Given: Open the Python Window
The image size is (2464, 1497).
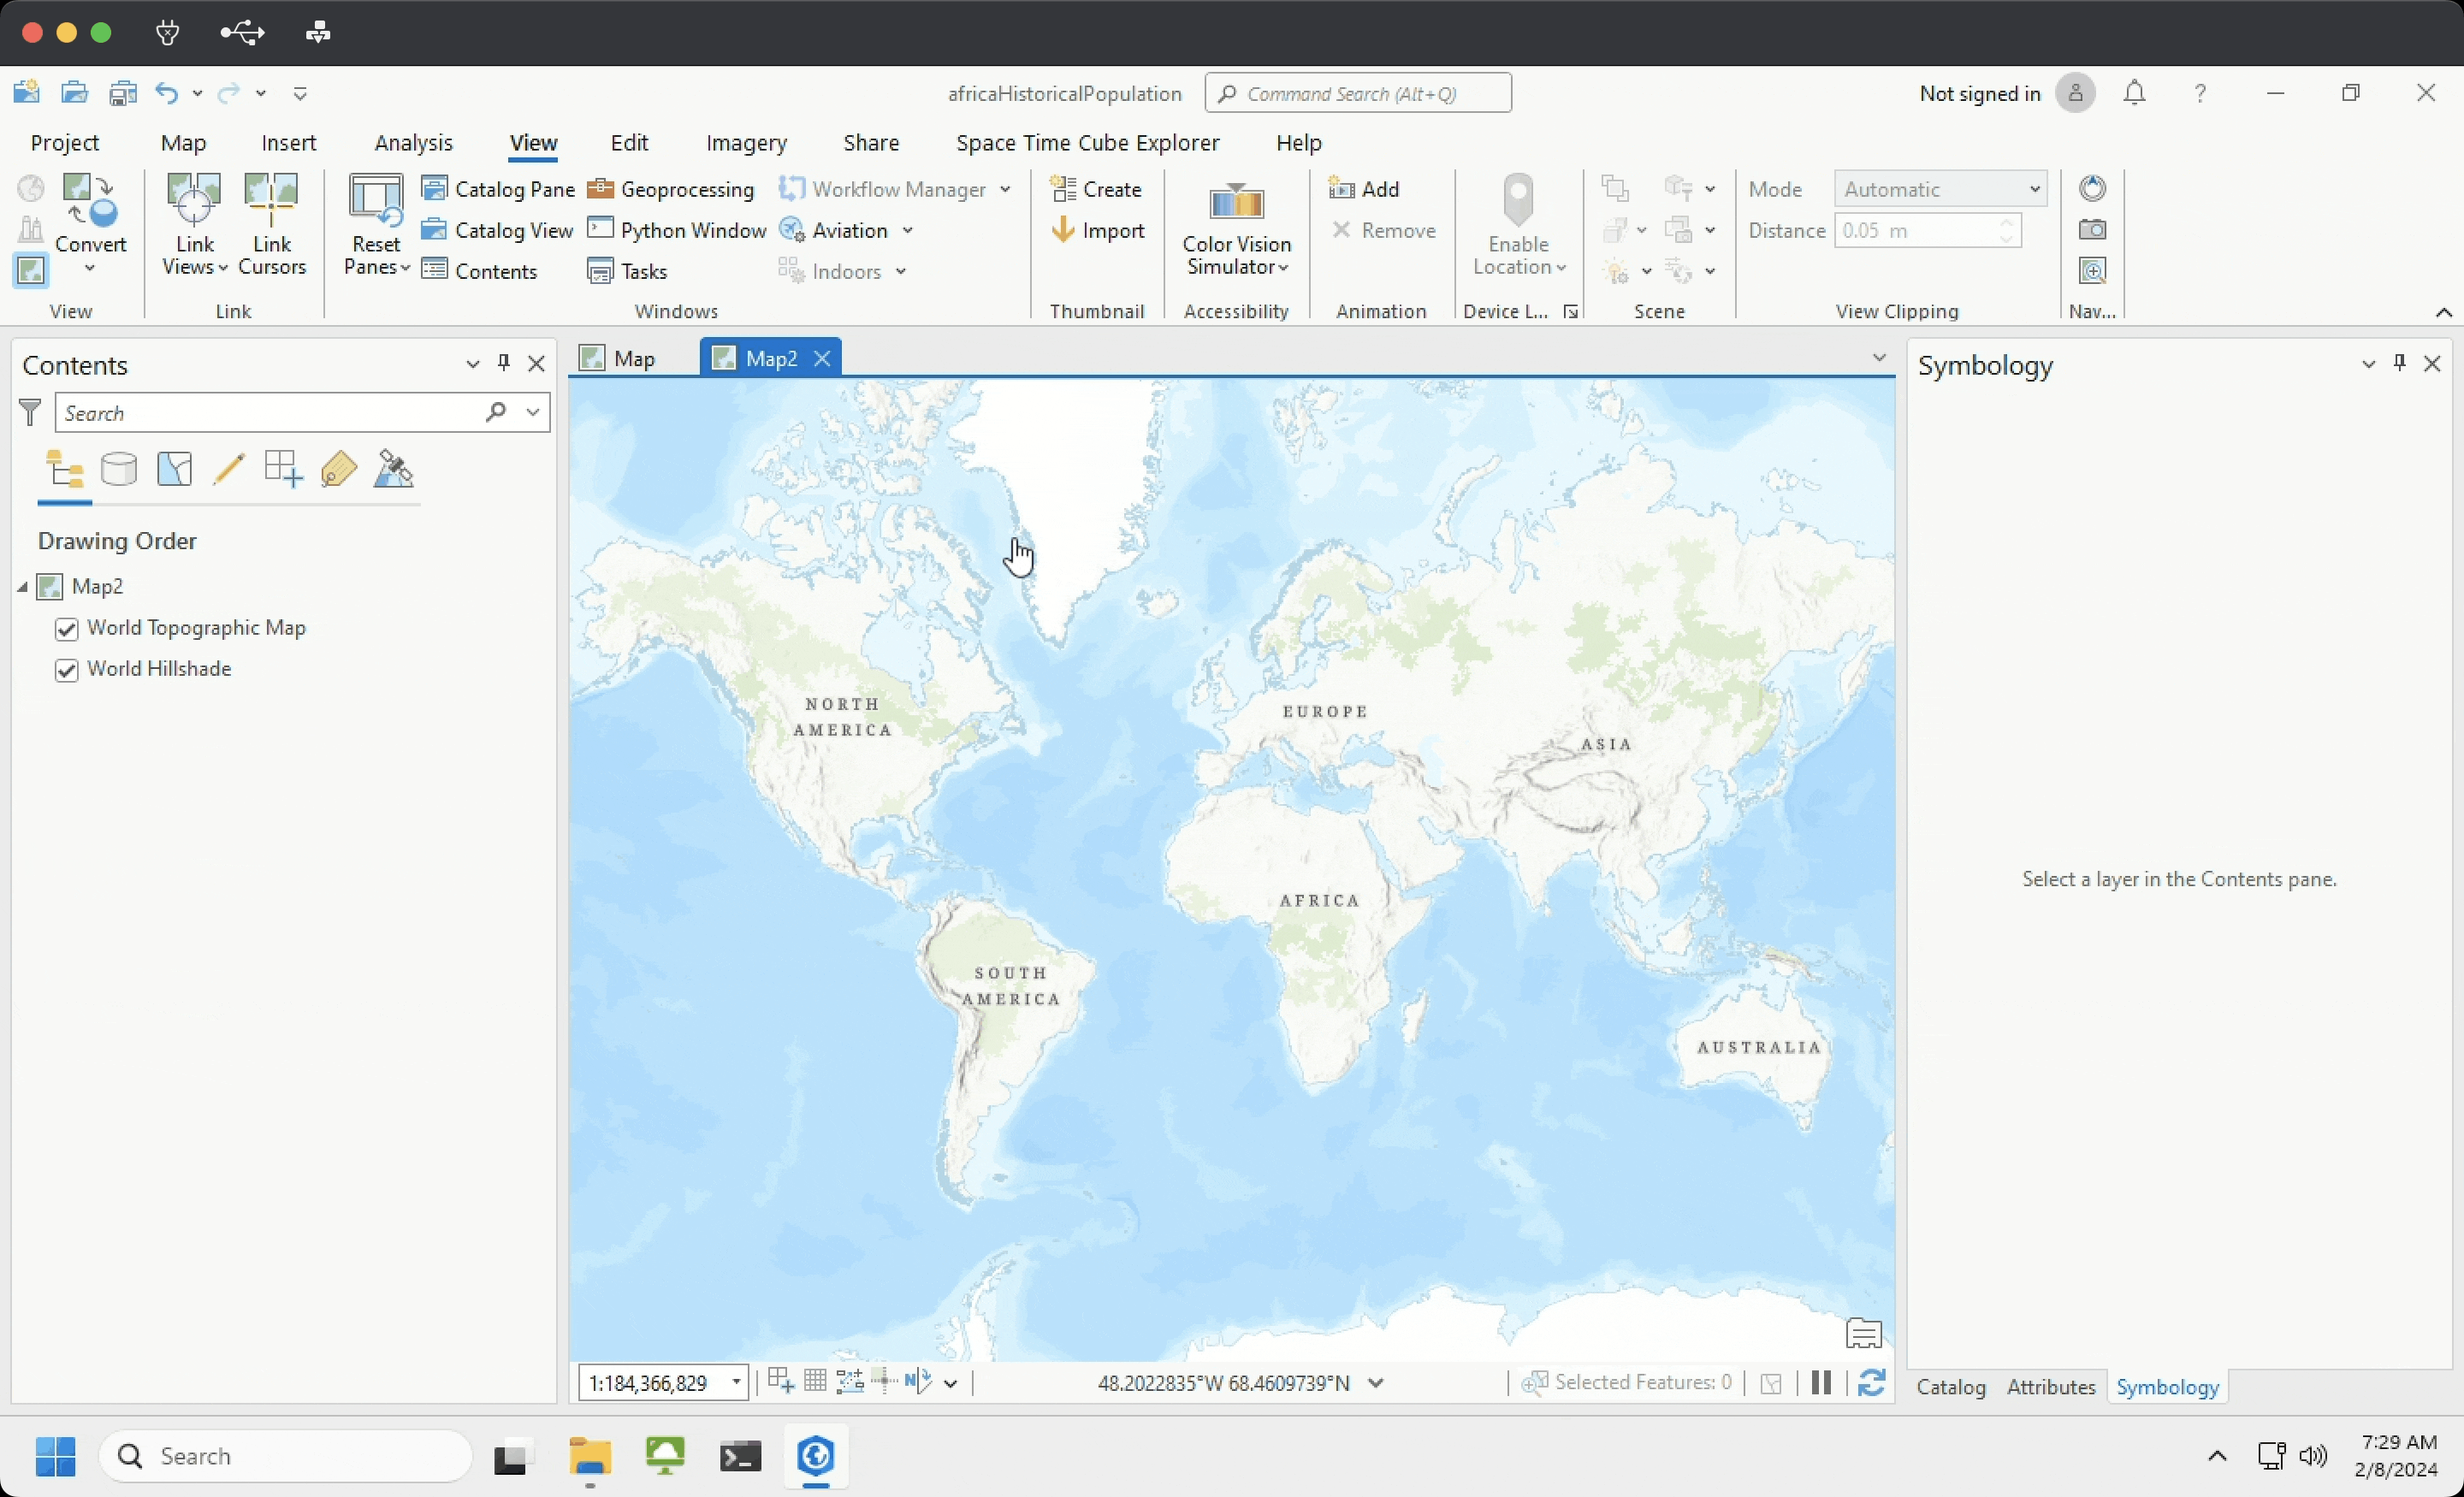Looking at the screenshot, I should pyautogui.click(x=677, y=230).
